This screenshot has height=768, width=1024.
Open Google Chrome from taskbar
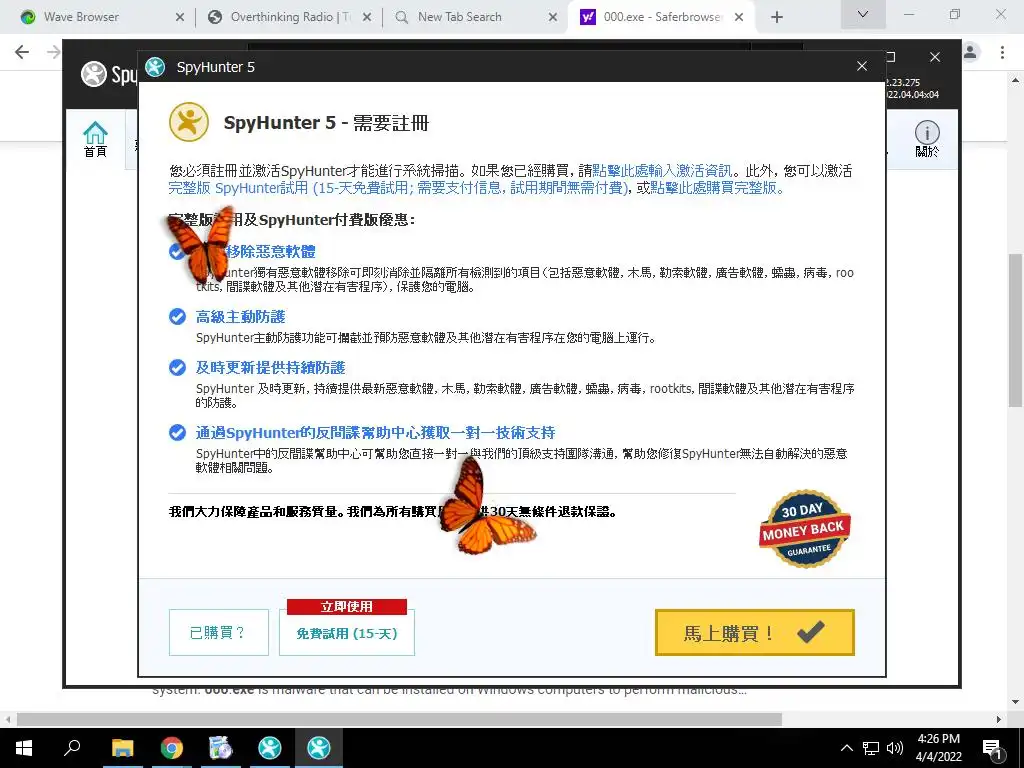pos(172,748)
